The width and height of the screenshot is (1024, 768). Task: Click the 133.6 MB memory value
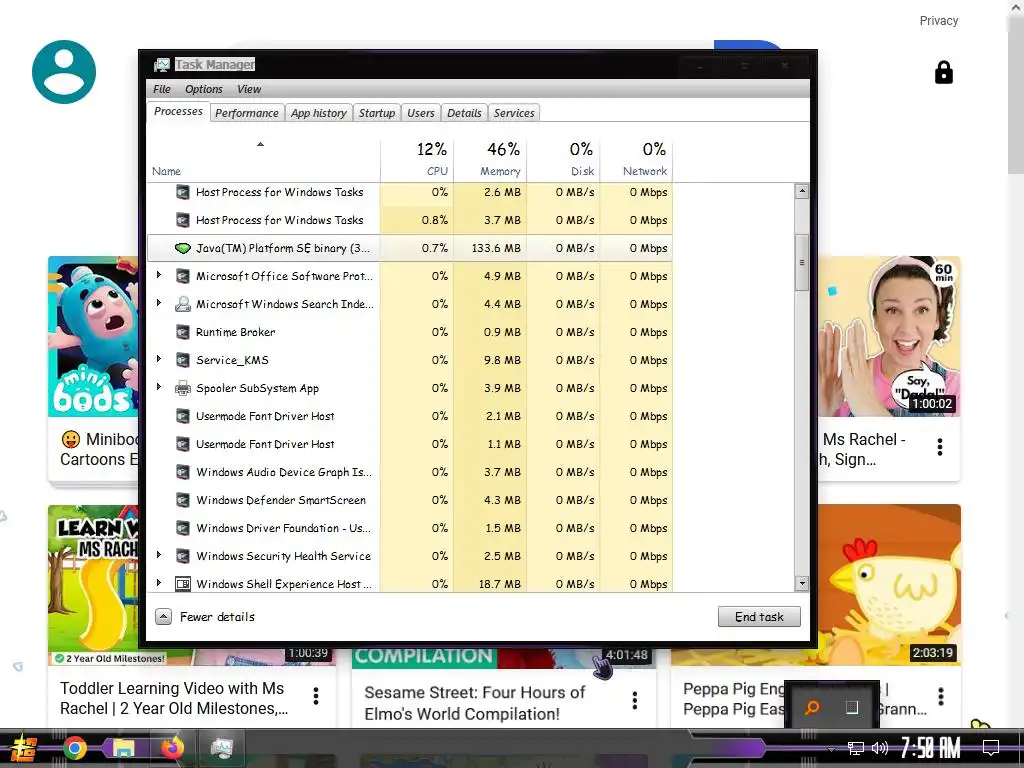[x=496, y=248]
